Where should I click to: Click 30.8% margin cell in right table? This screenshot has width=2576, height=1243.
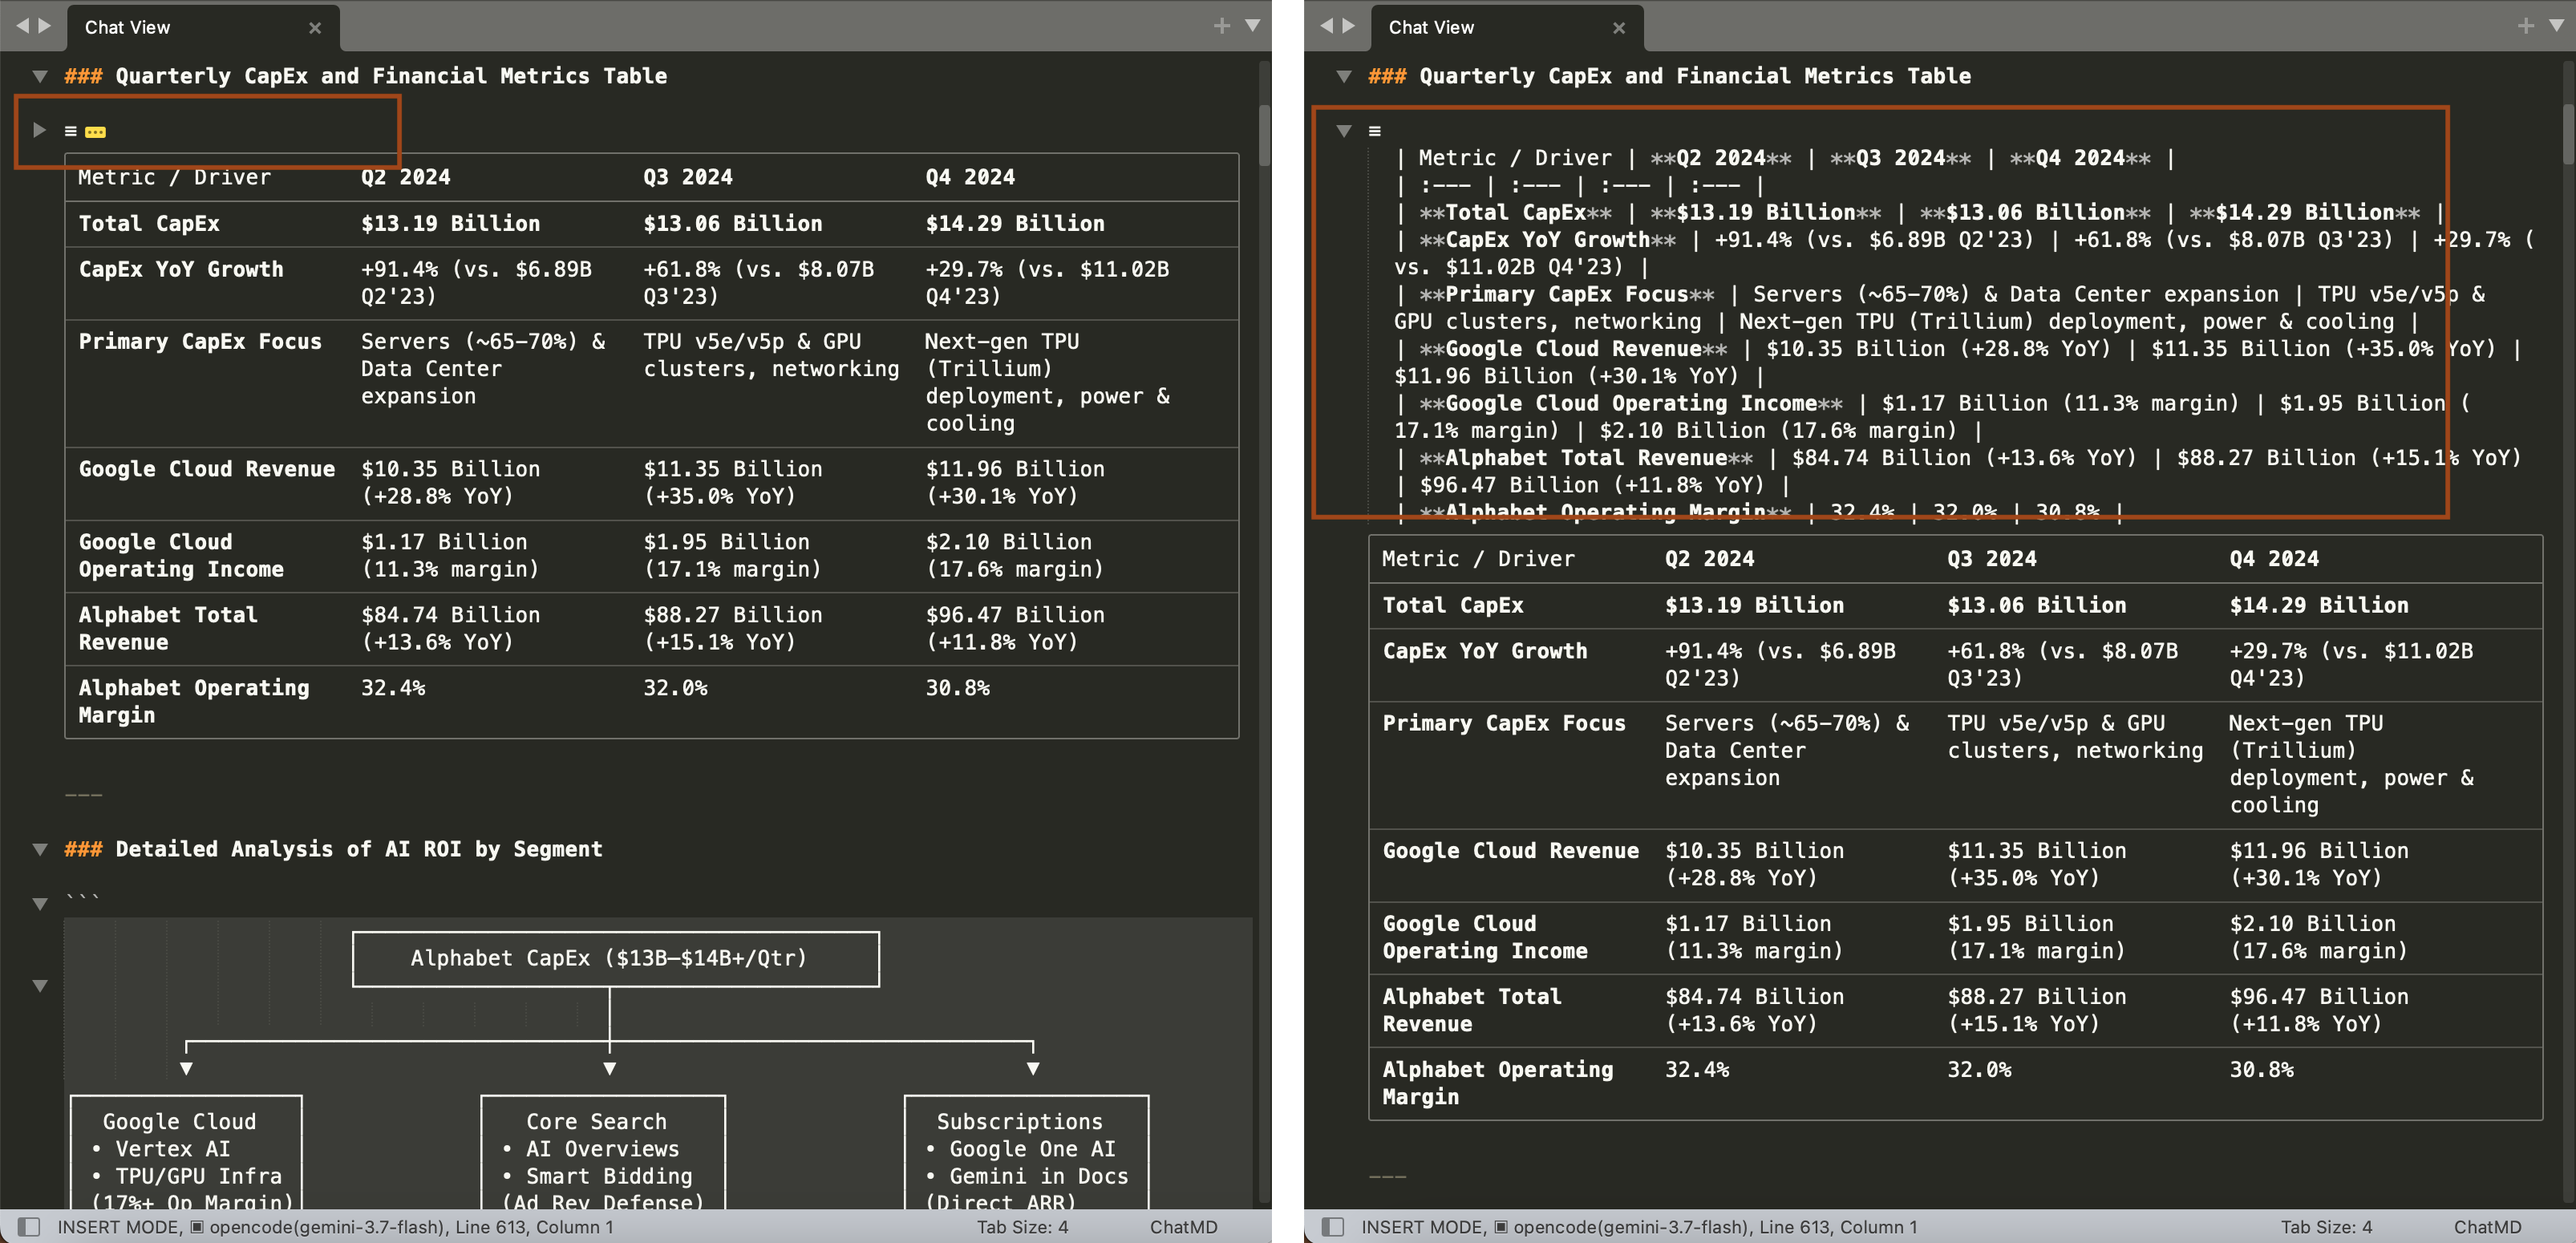point(2261,1070)
